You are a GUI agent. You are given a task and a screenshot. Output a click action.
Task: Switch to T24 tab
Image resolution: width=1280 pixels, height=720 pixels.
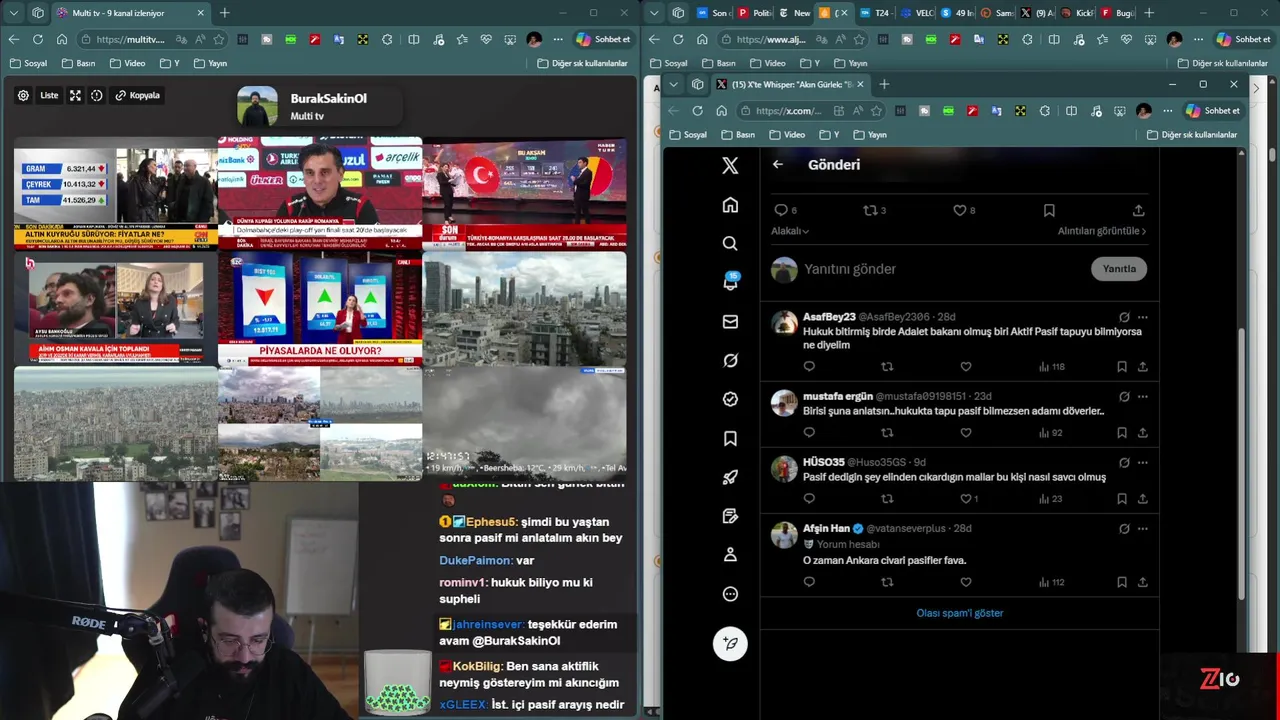click(x=874, y=13)
